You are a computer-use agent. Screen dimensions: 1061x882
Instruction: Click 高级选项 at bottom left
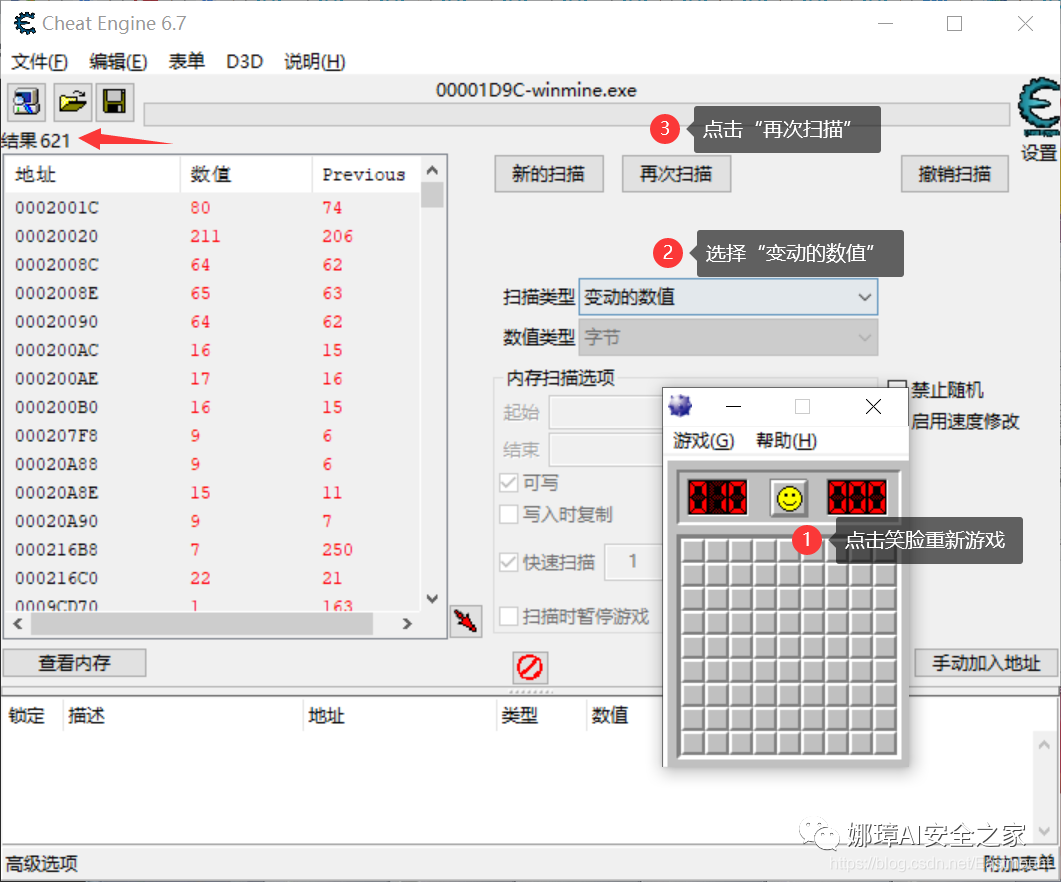click(x=42, y=864)
